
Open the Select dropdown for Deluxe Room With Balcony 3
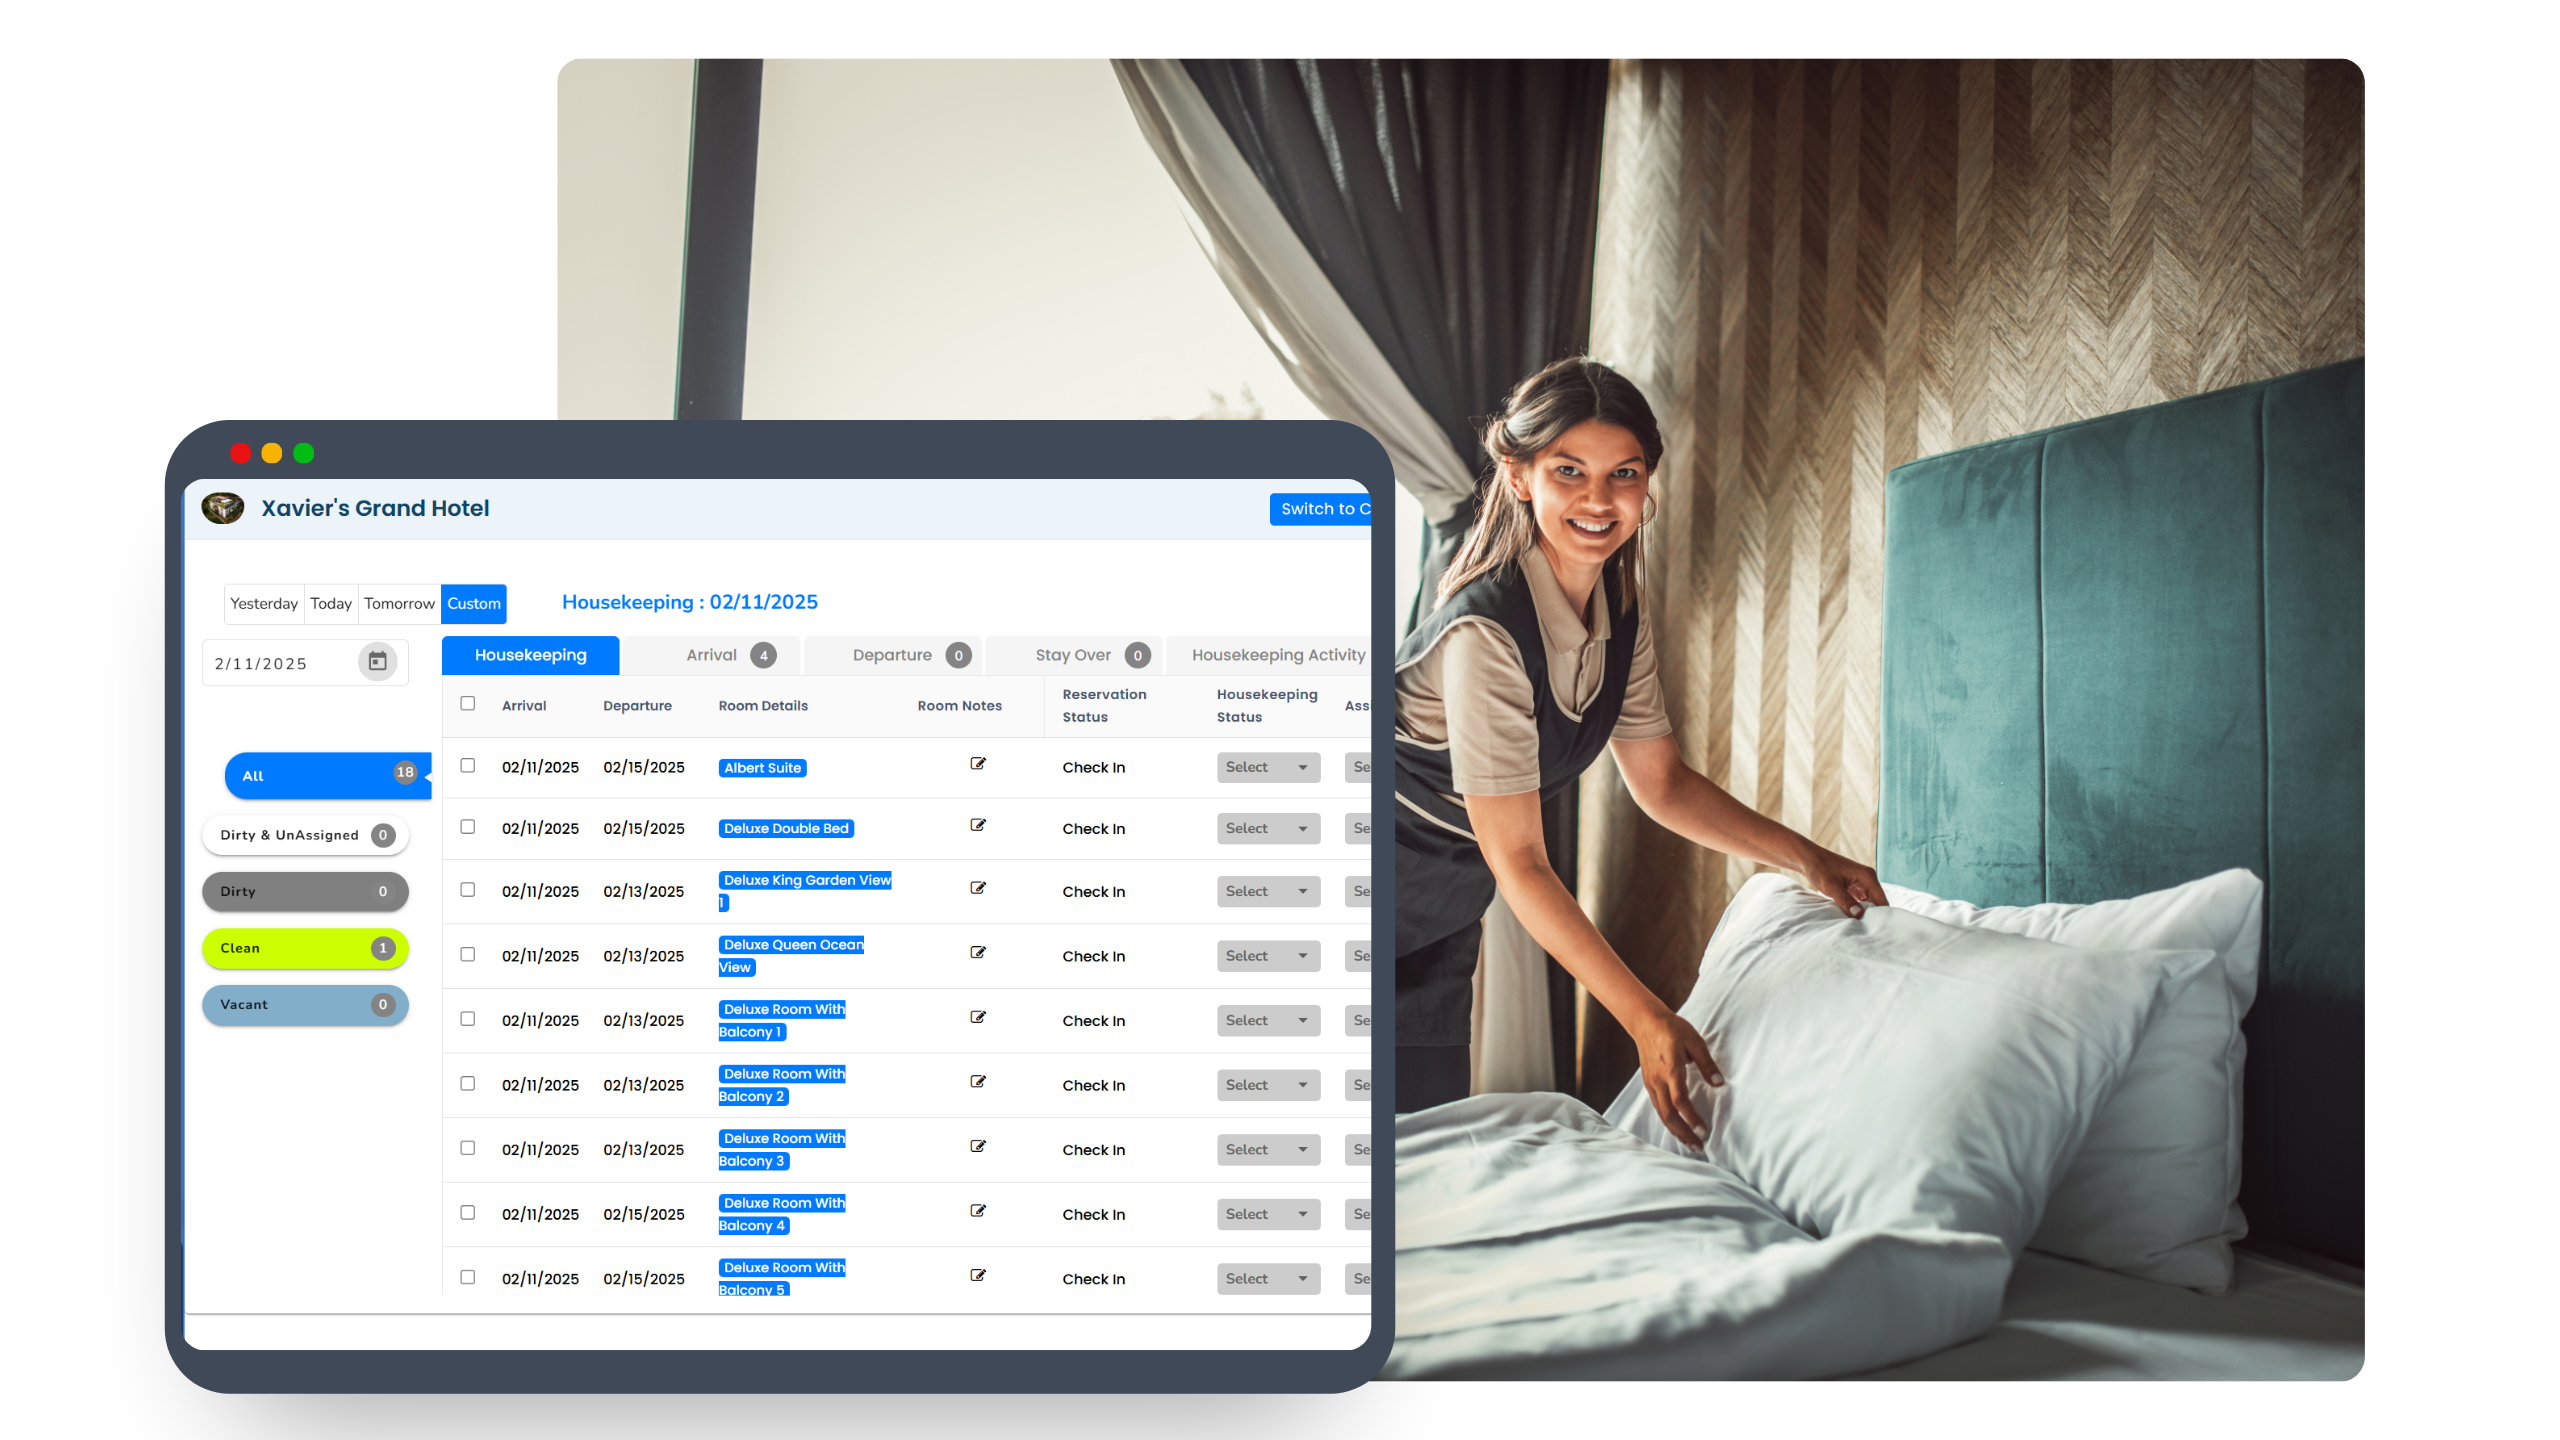(1268, 1149)
